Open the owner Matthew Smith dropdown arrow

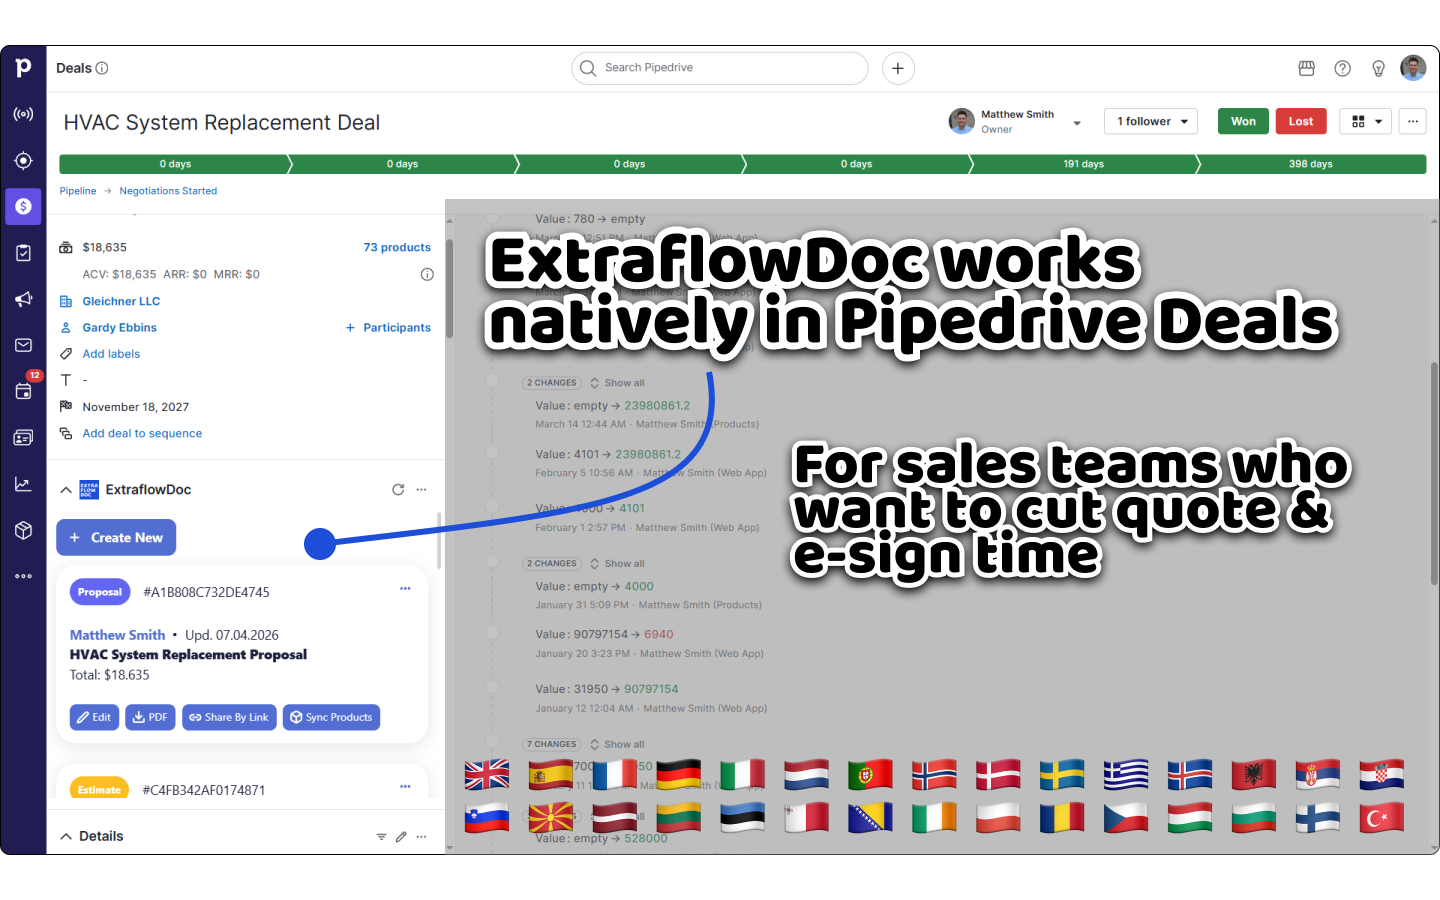tap(1077, 123)
